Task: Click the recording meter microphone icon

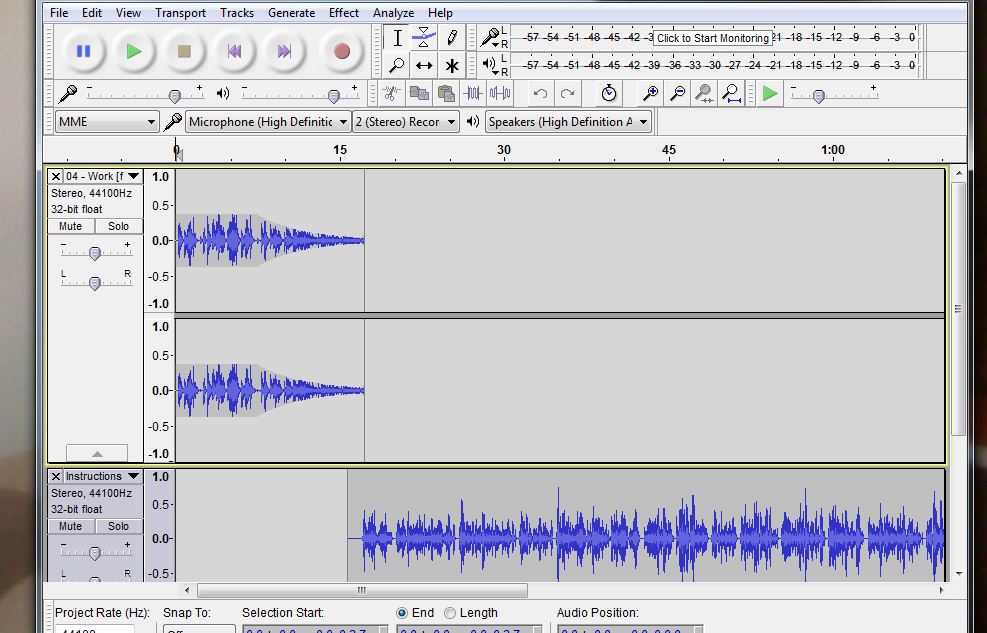Action: pos(490,37)
